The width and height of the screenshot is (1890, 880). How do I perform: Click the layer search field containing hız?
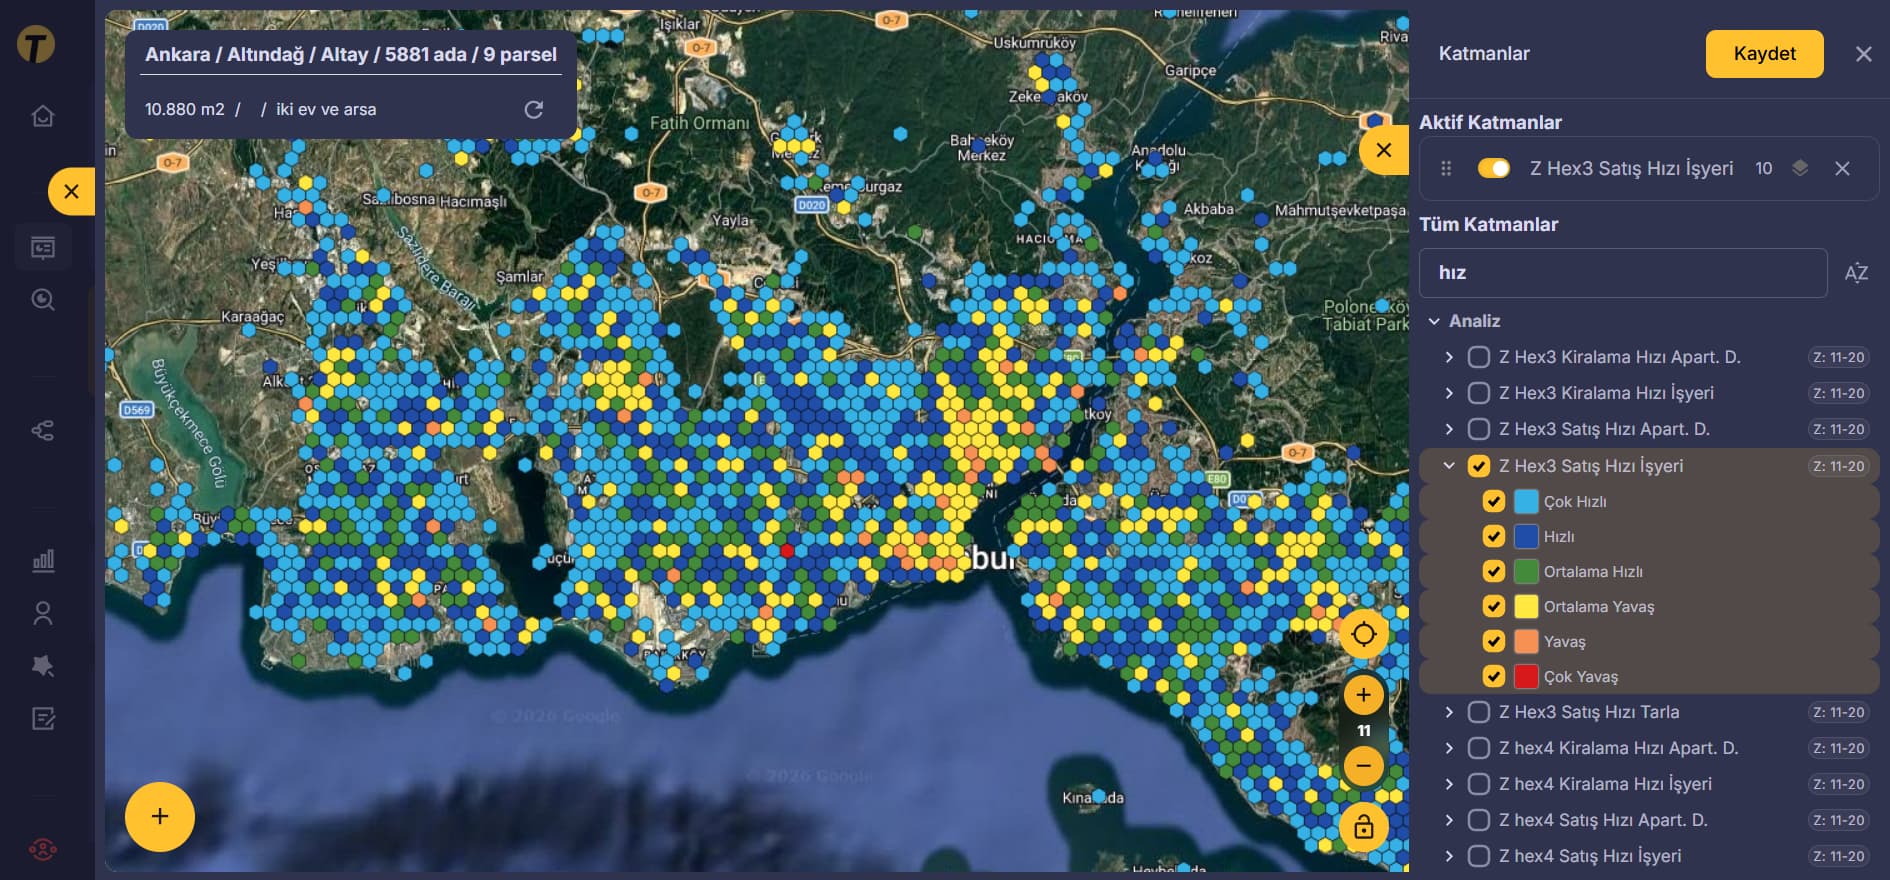point(1623,273)
